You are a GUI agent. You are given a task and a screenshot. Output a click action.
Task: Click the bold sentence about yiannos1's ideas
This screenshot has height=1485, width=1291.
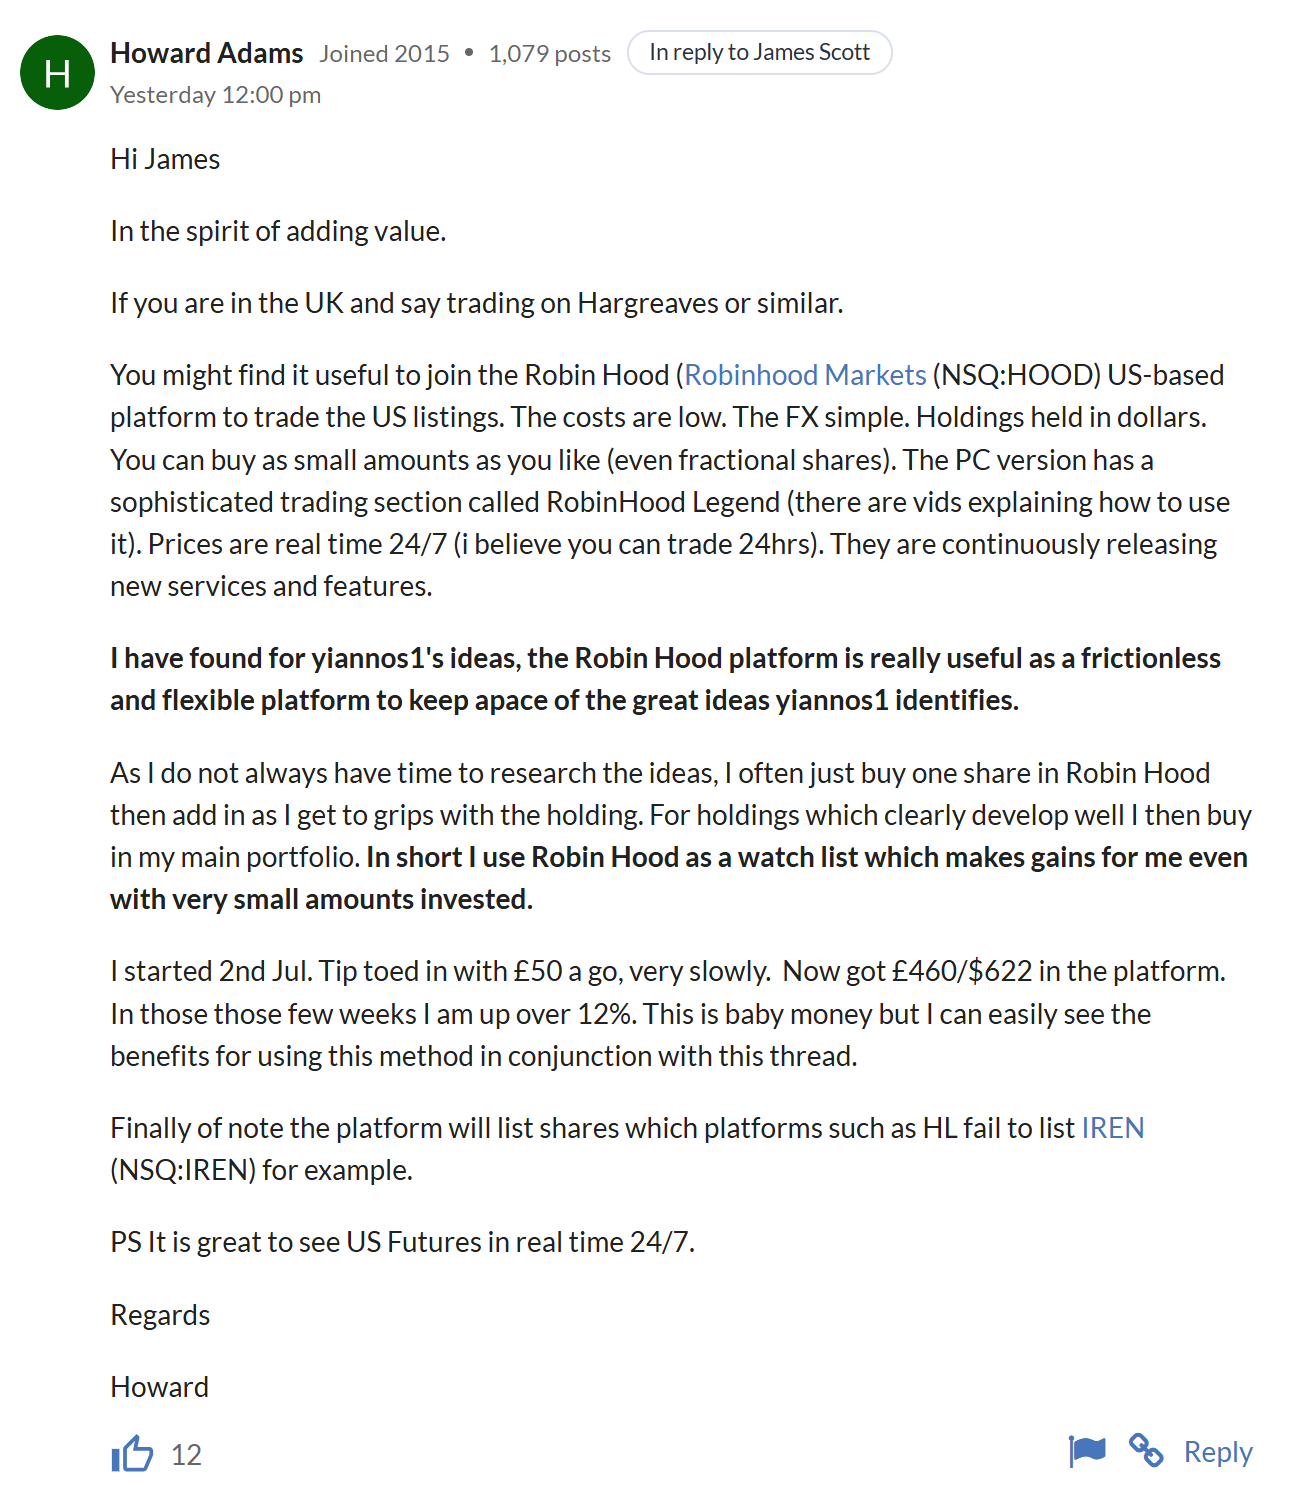click(x=665, y=679)
